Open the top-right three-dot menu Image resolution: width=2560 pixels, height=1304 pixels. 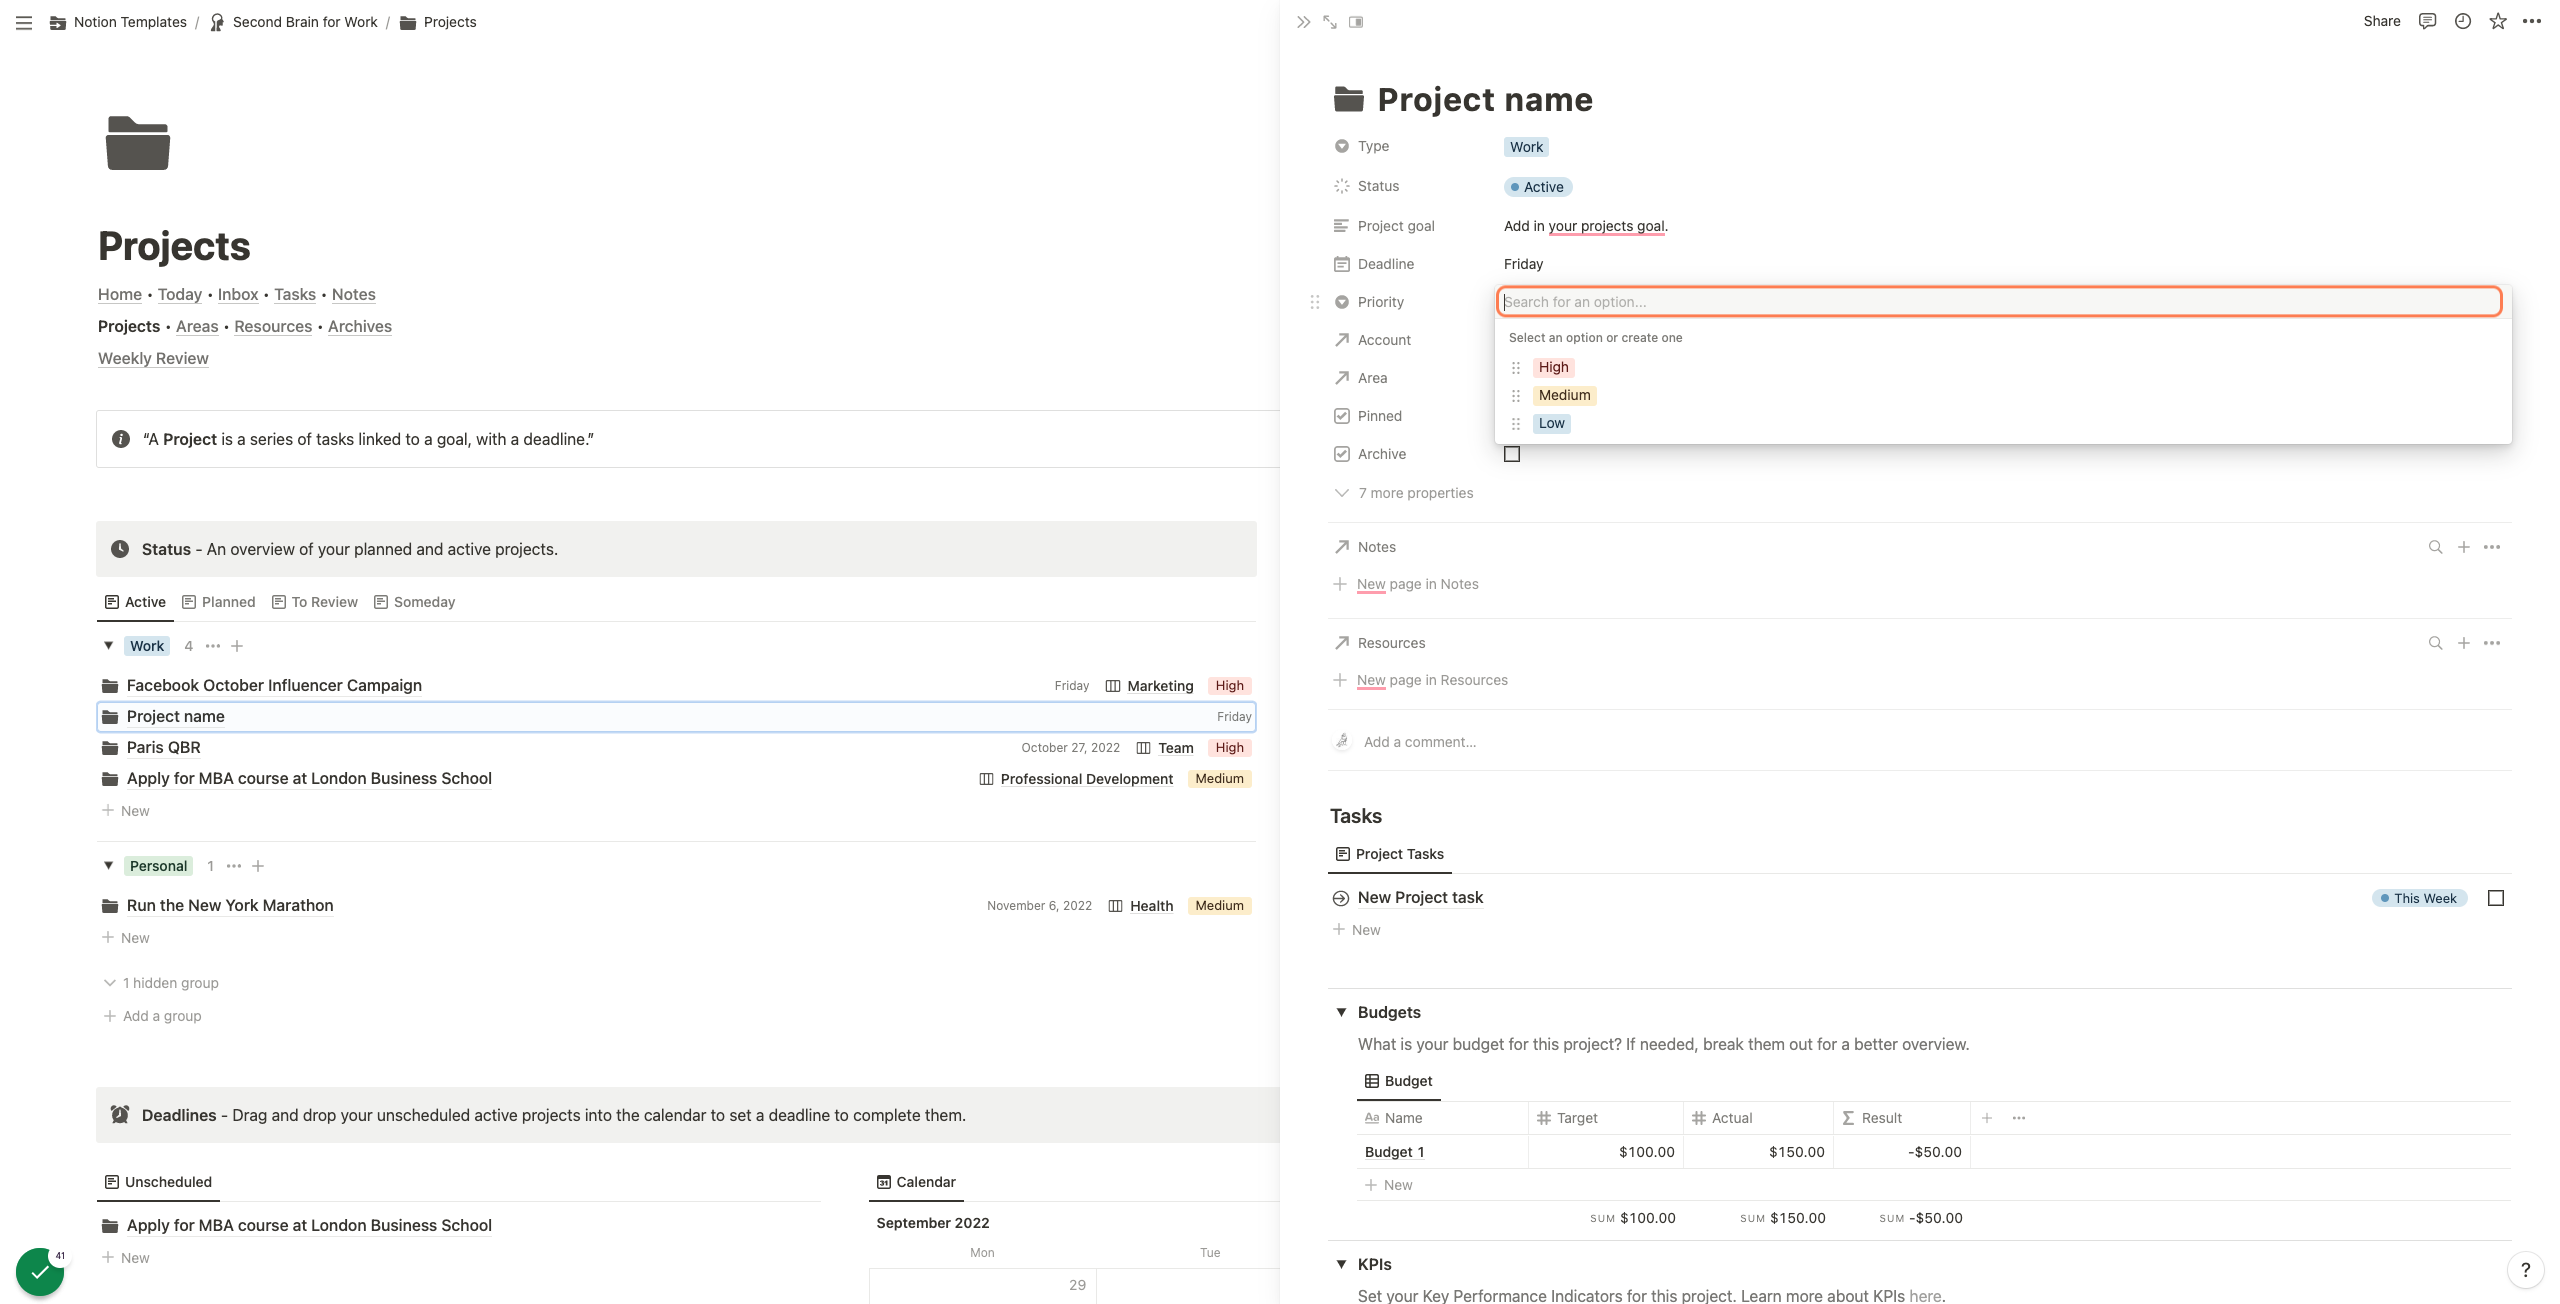[x=2532, y=21]
